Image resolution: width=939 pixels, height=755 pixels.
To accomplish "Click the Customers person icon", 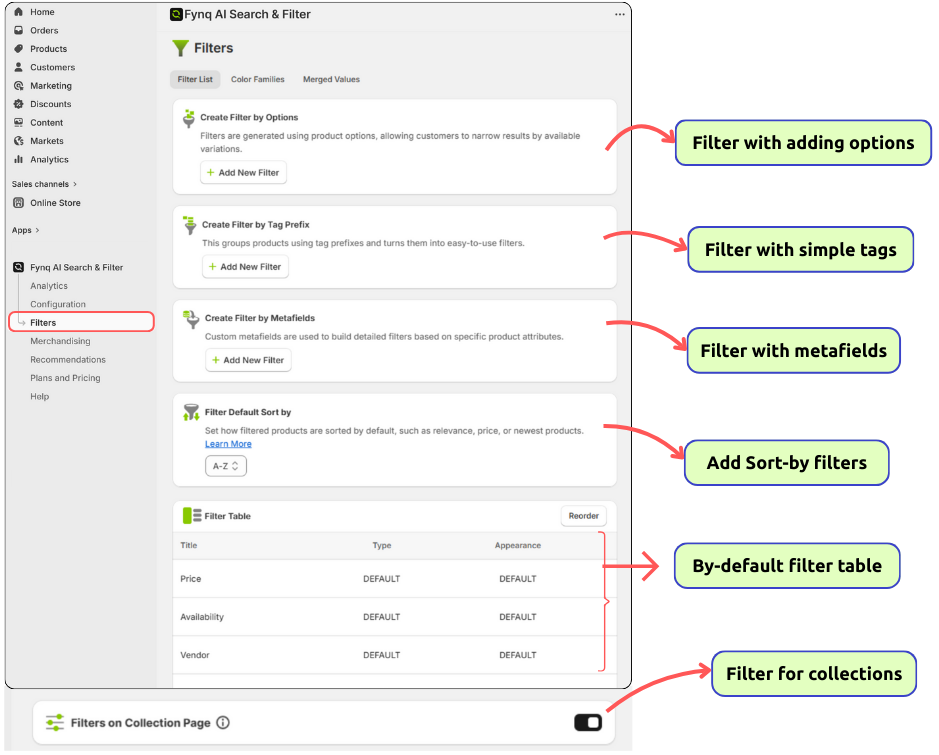I will point(19,67).
